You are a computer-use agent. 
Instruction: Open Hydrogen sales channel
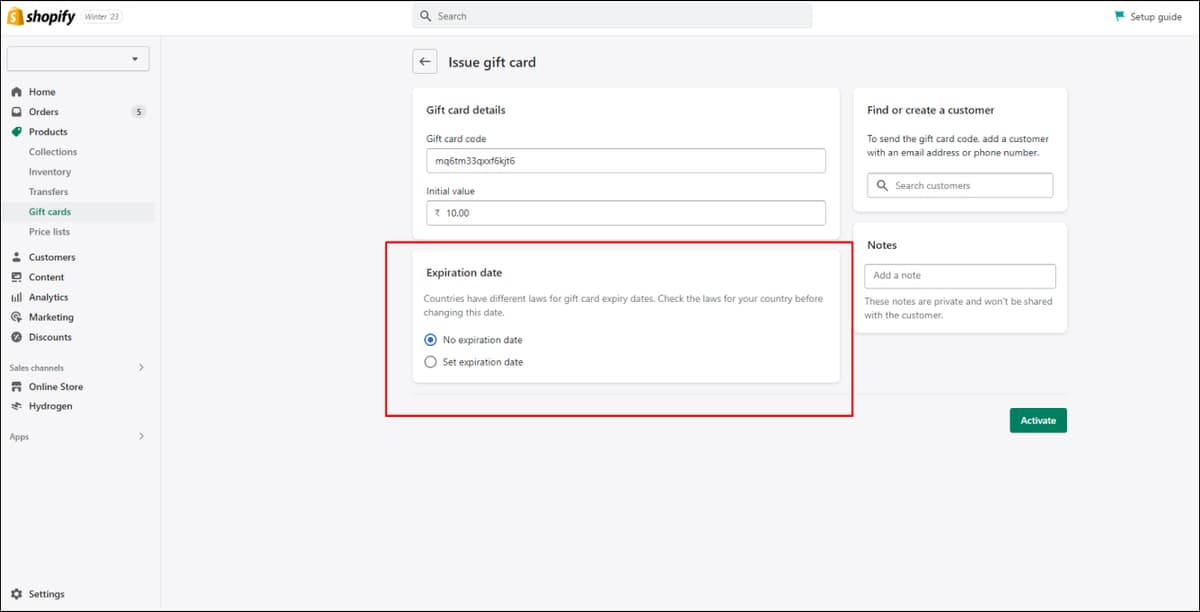(51, 406)
